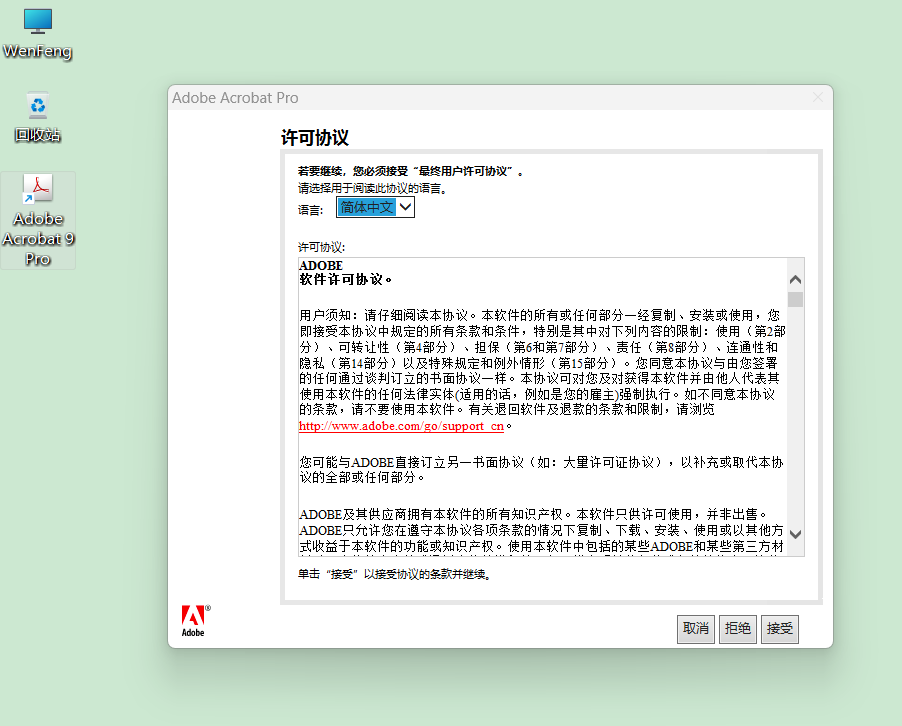Screen dimensions: 902x726
Task: Open the WenFeng computer desktop icon
Action: 38,34
